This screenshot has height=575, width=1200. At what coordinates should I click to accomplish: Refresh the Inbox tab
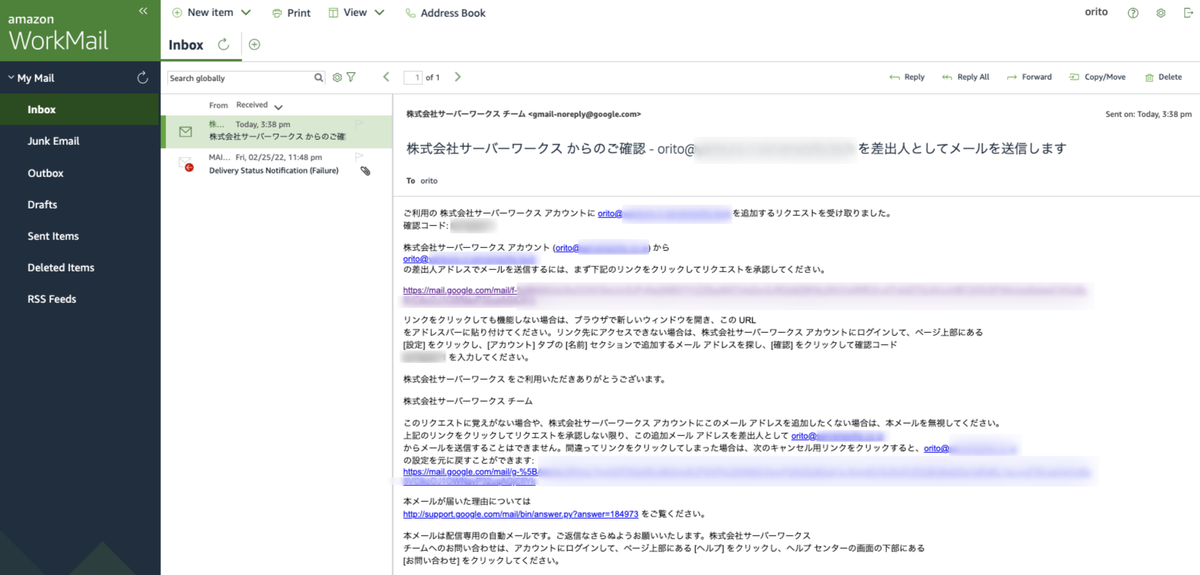(x=223, y=44)
